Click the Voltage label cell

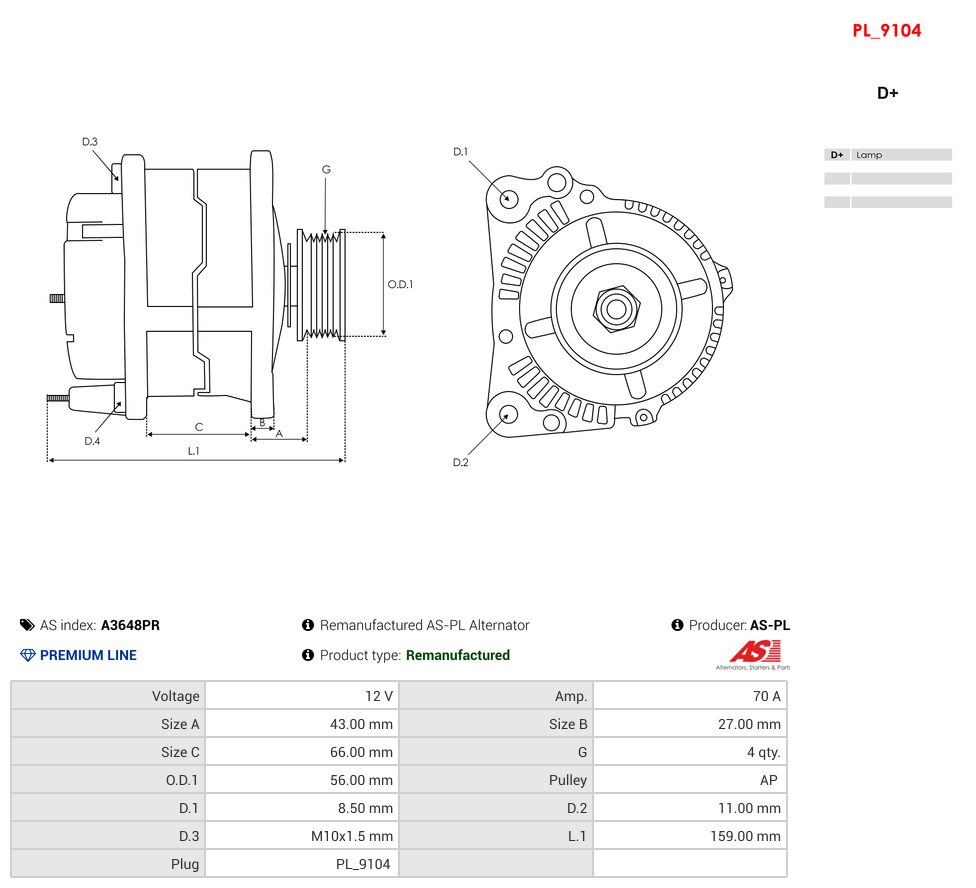click(x=108, y=696)
